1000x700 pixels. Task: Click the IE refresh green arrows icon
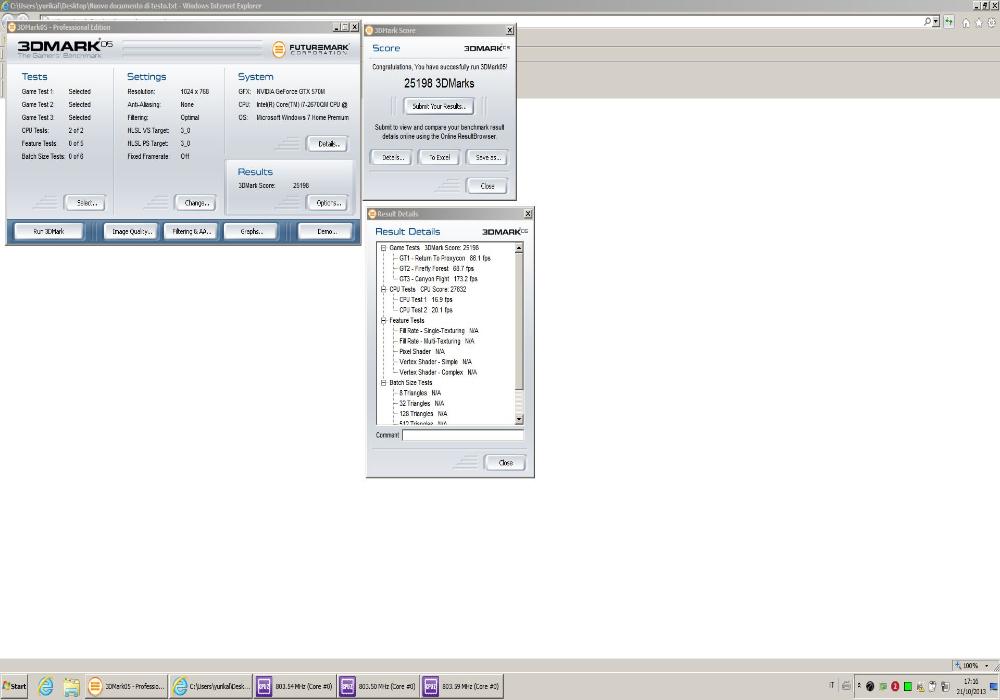click(x=949, y=22)
